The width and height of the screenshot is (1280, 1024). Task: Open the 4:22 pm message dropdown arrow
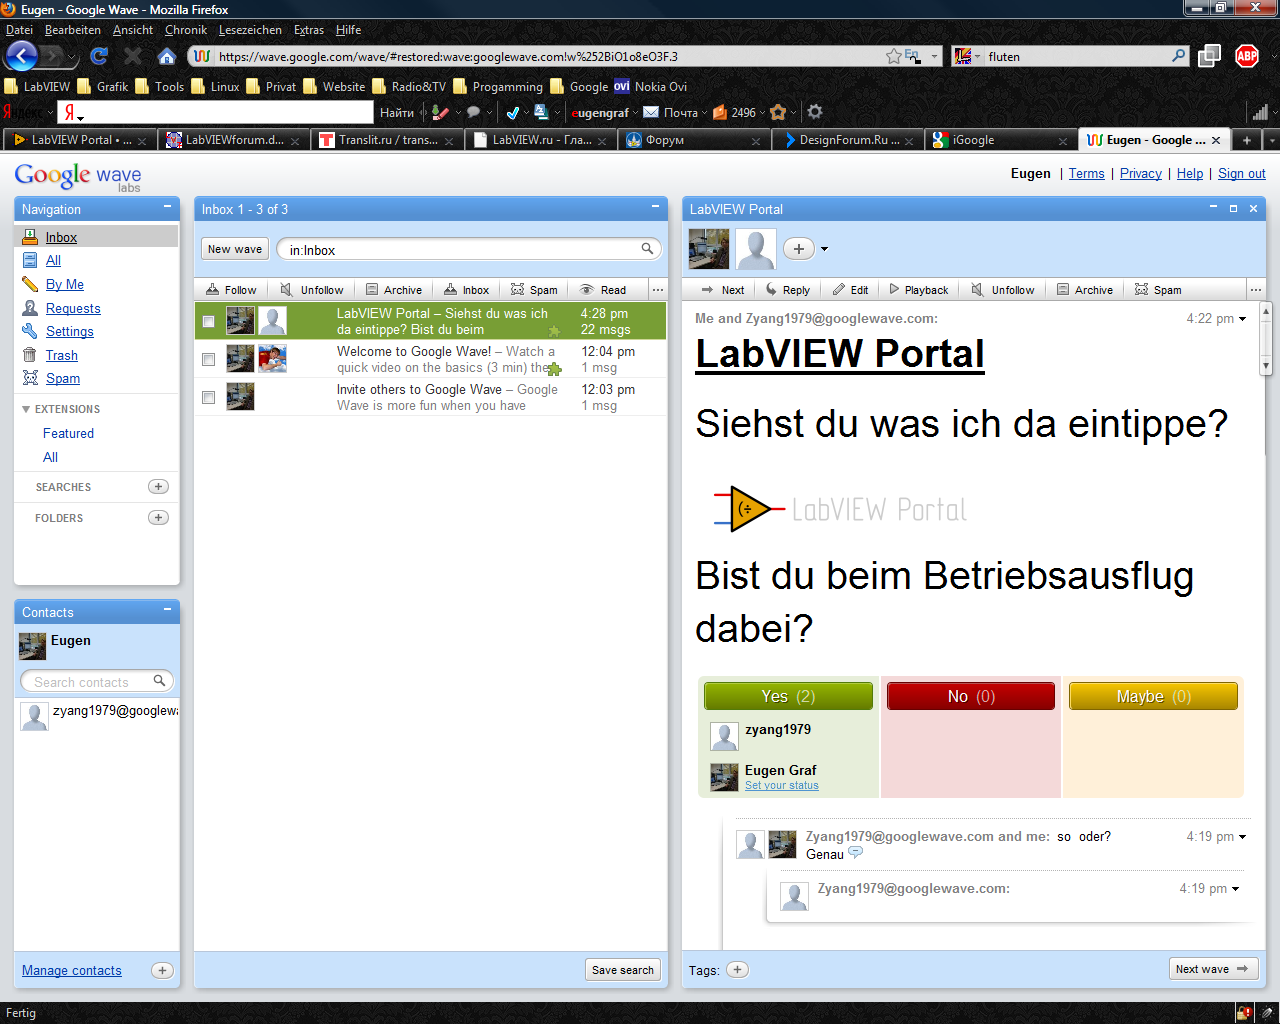(x=1243, y=319)
